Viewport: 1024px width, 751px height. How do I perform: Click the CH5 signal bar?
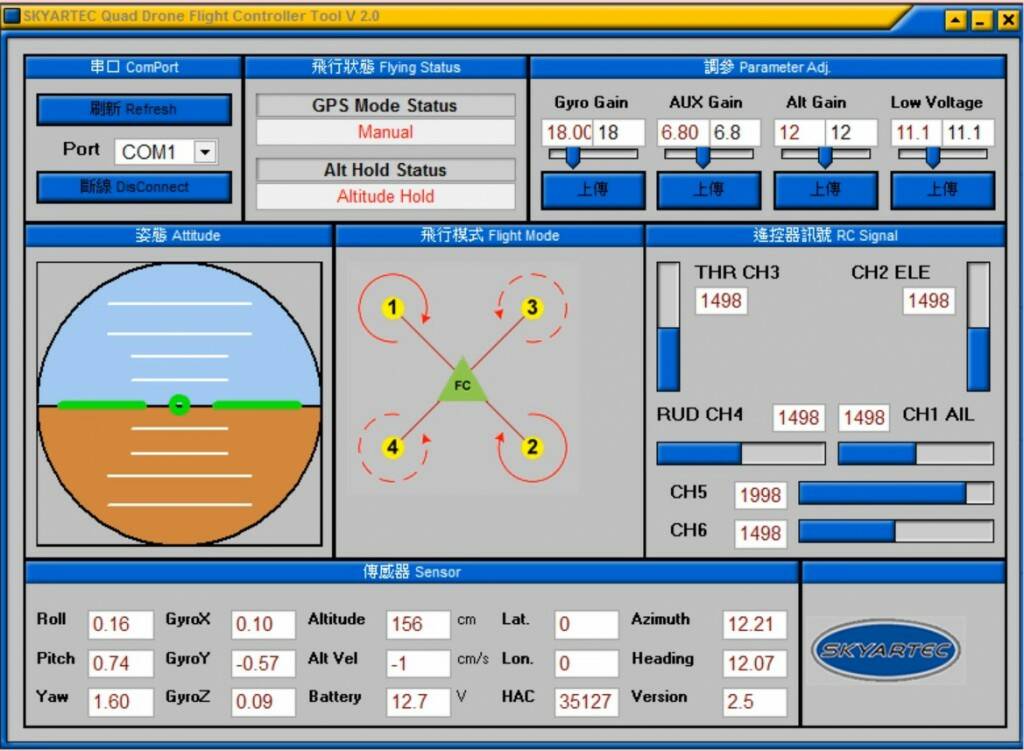pyautogui.click(x=896, y=493)
